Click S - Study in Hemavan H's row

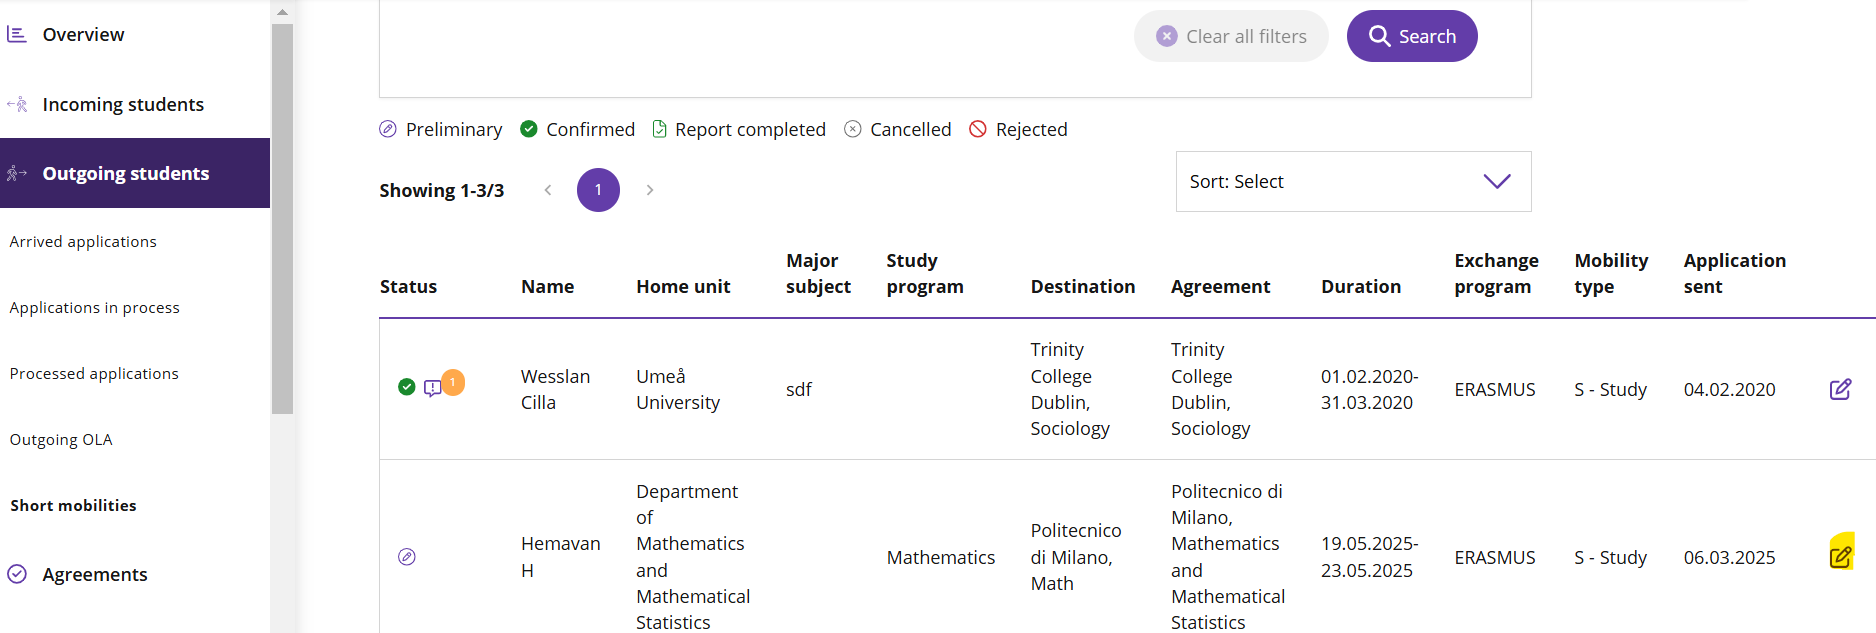[1610, 558]
